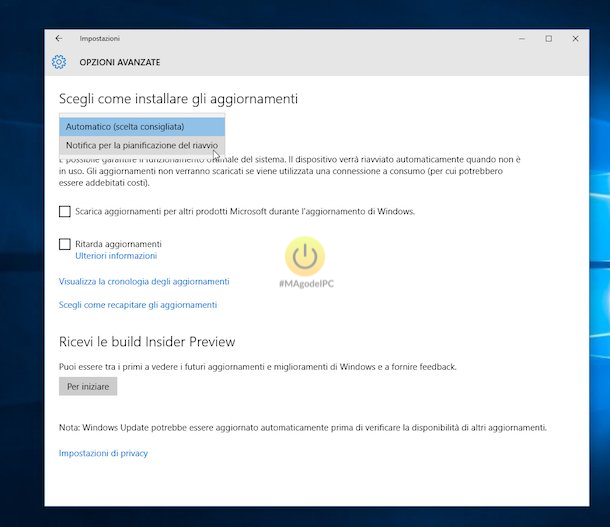Click the Nota: Windows Update paragraph
This screenshot has width=610, height=527.
(303, 427)
